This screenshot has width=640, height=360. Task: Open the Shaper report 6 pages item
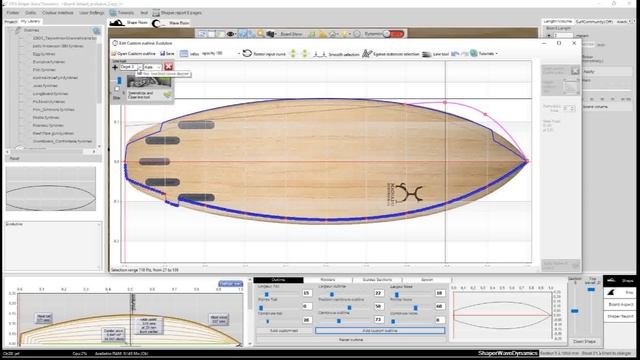click(177, 13)
